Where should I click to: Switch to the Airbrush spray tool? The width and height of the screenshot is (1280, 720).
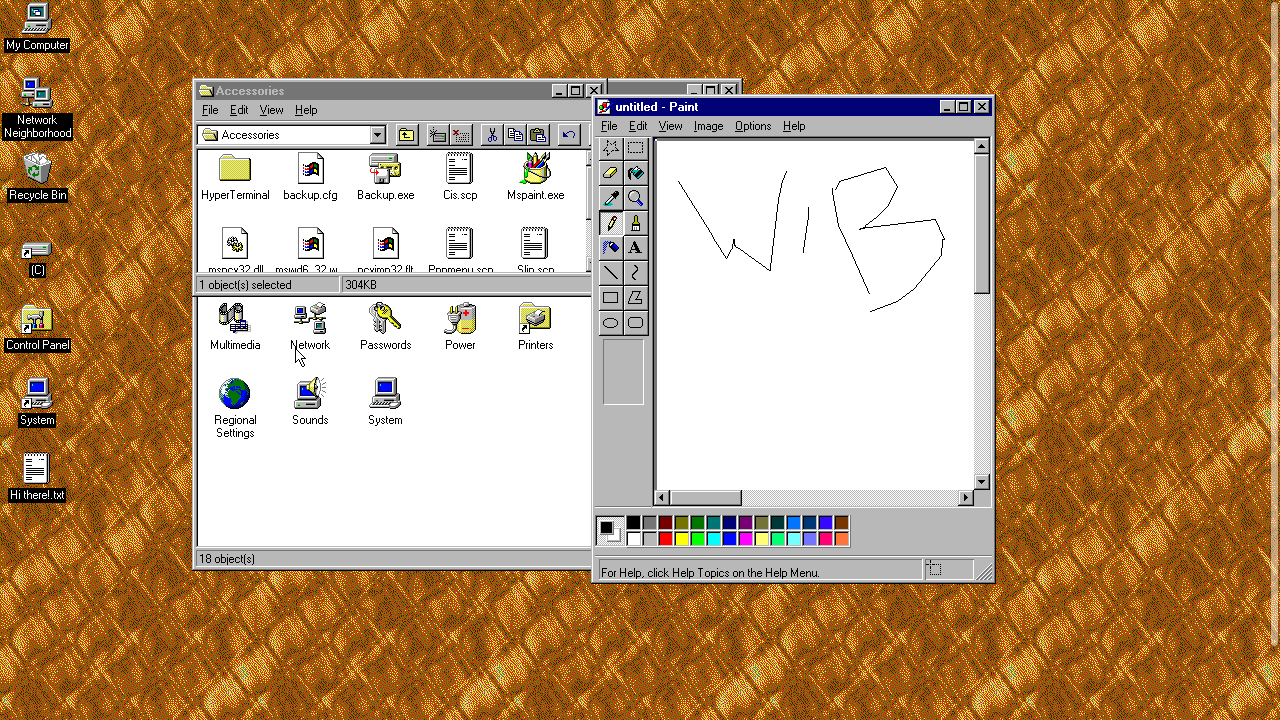coord(610,248)
